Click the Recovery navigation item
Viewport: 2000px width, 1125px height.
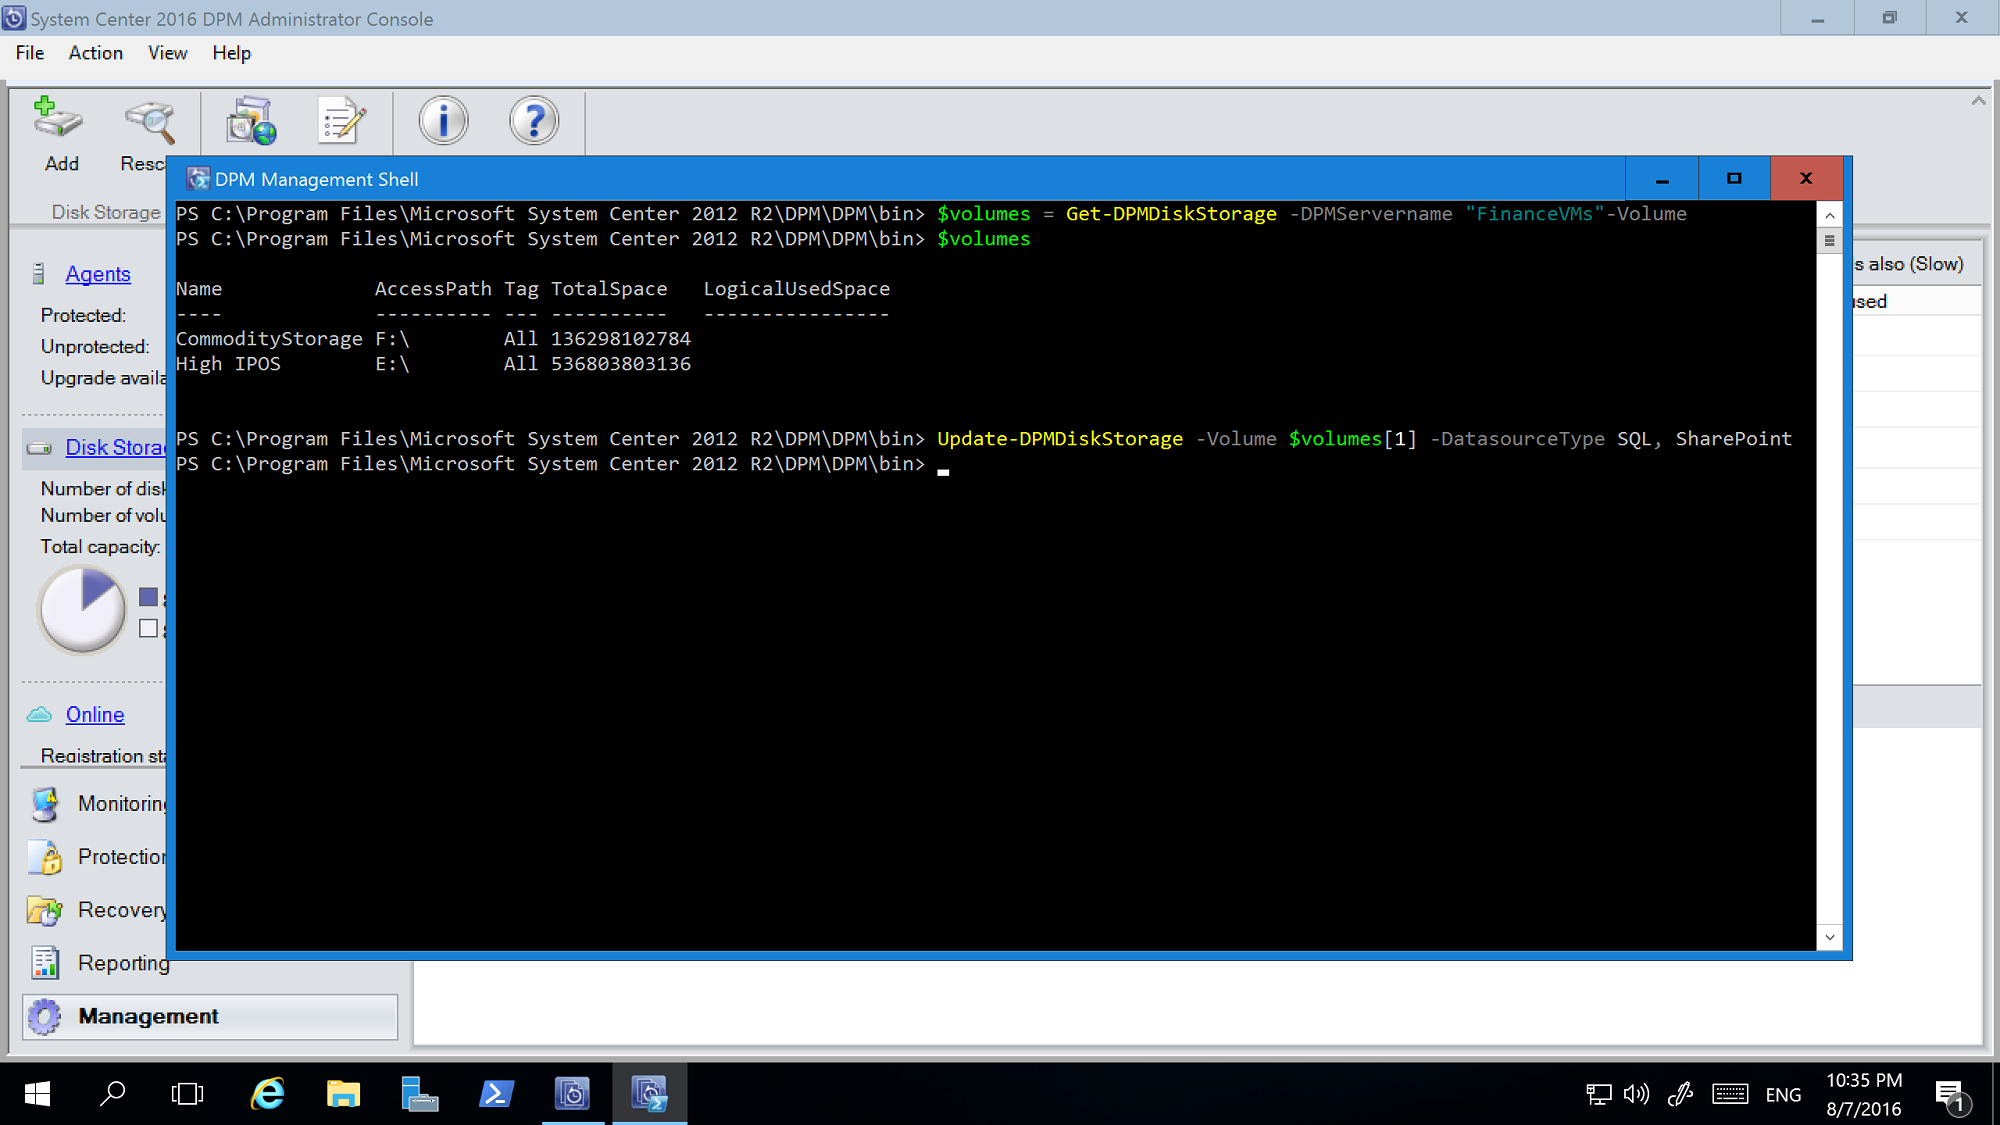point(125,909)
